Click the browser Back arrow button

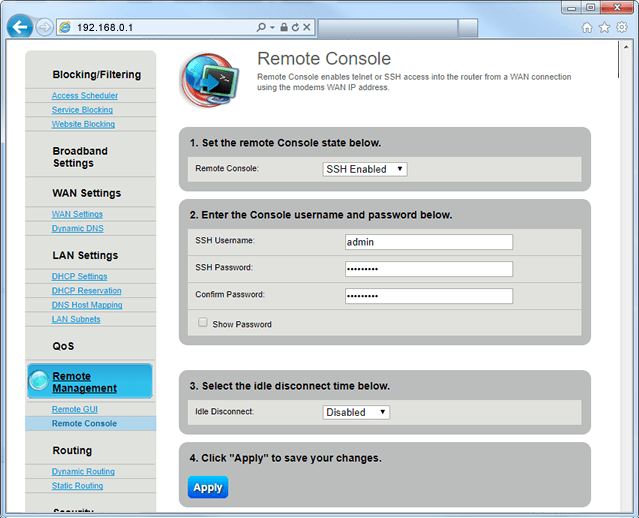tap(19, 27)
